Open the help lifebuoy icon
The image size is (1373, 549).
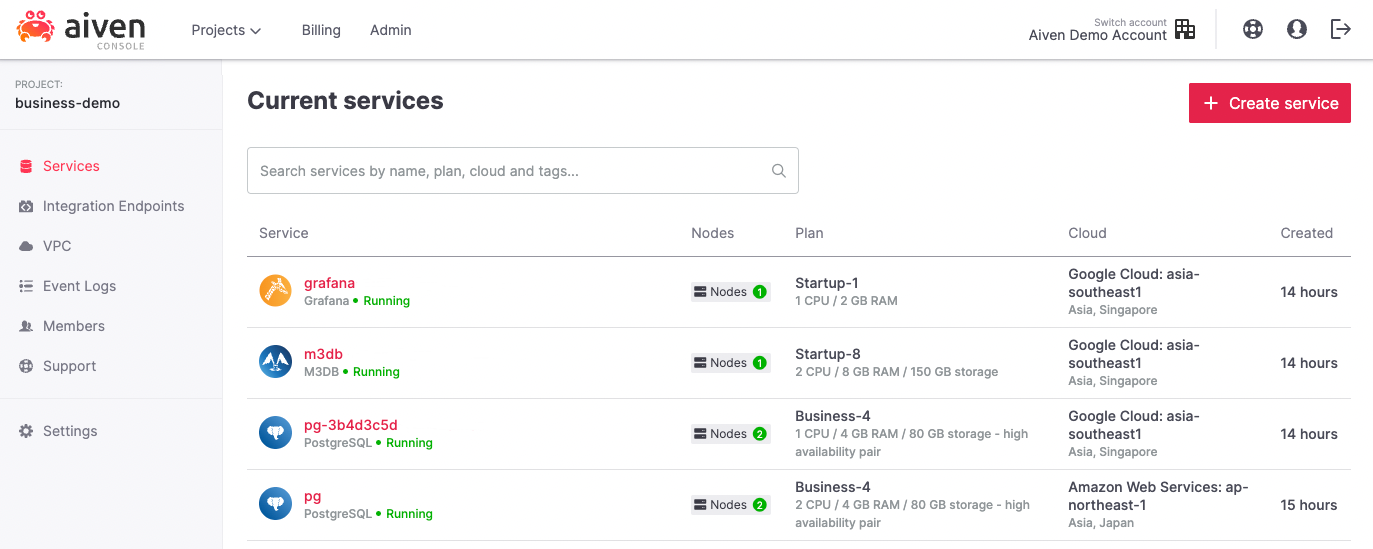tap(1252, 29)
